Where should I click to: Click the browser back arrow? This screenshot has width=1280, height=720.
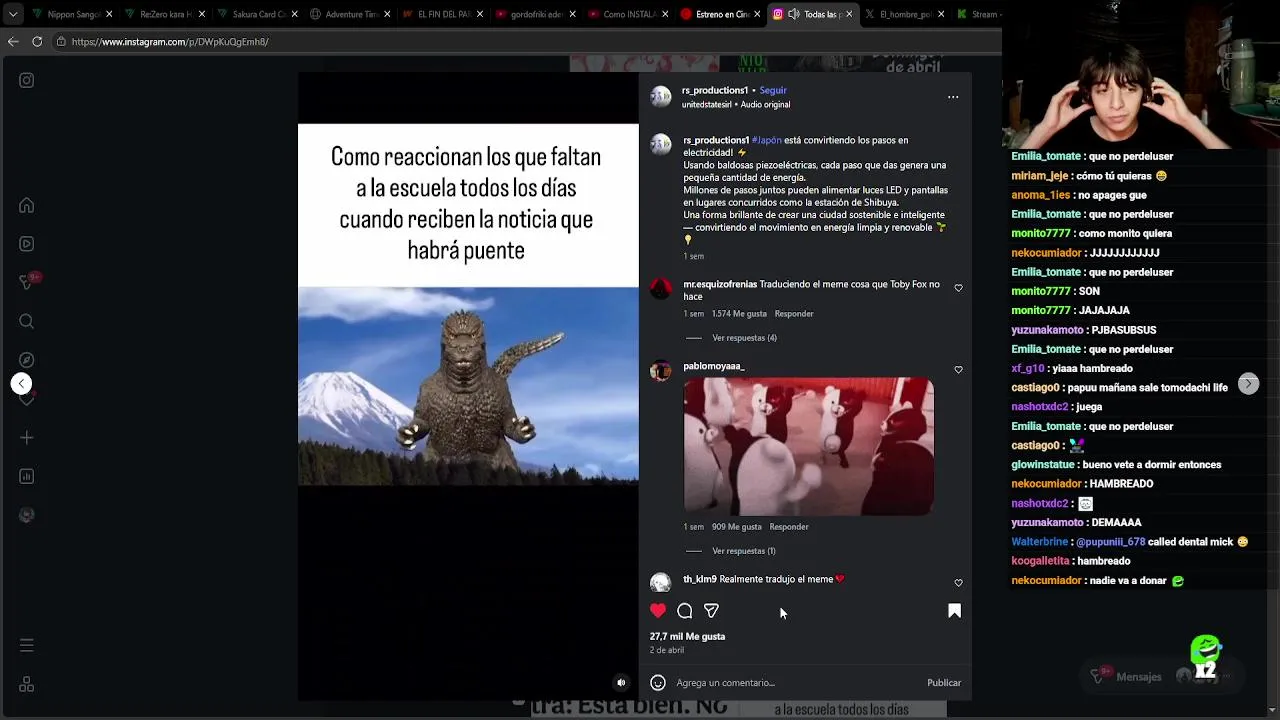coord(13,42)
